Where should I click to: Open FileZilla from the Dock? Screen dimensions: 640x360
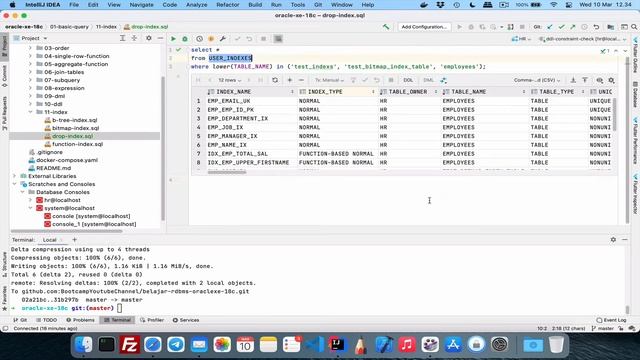click(129, 345)
